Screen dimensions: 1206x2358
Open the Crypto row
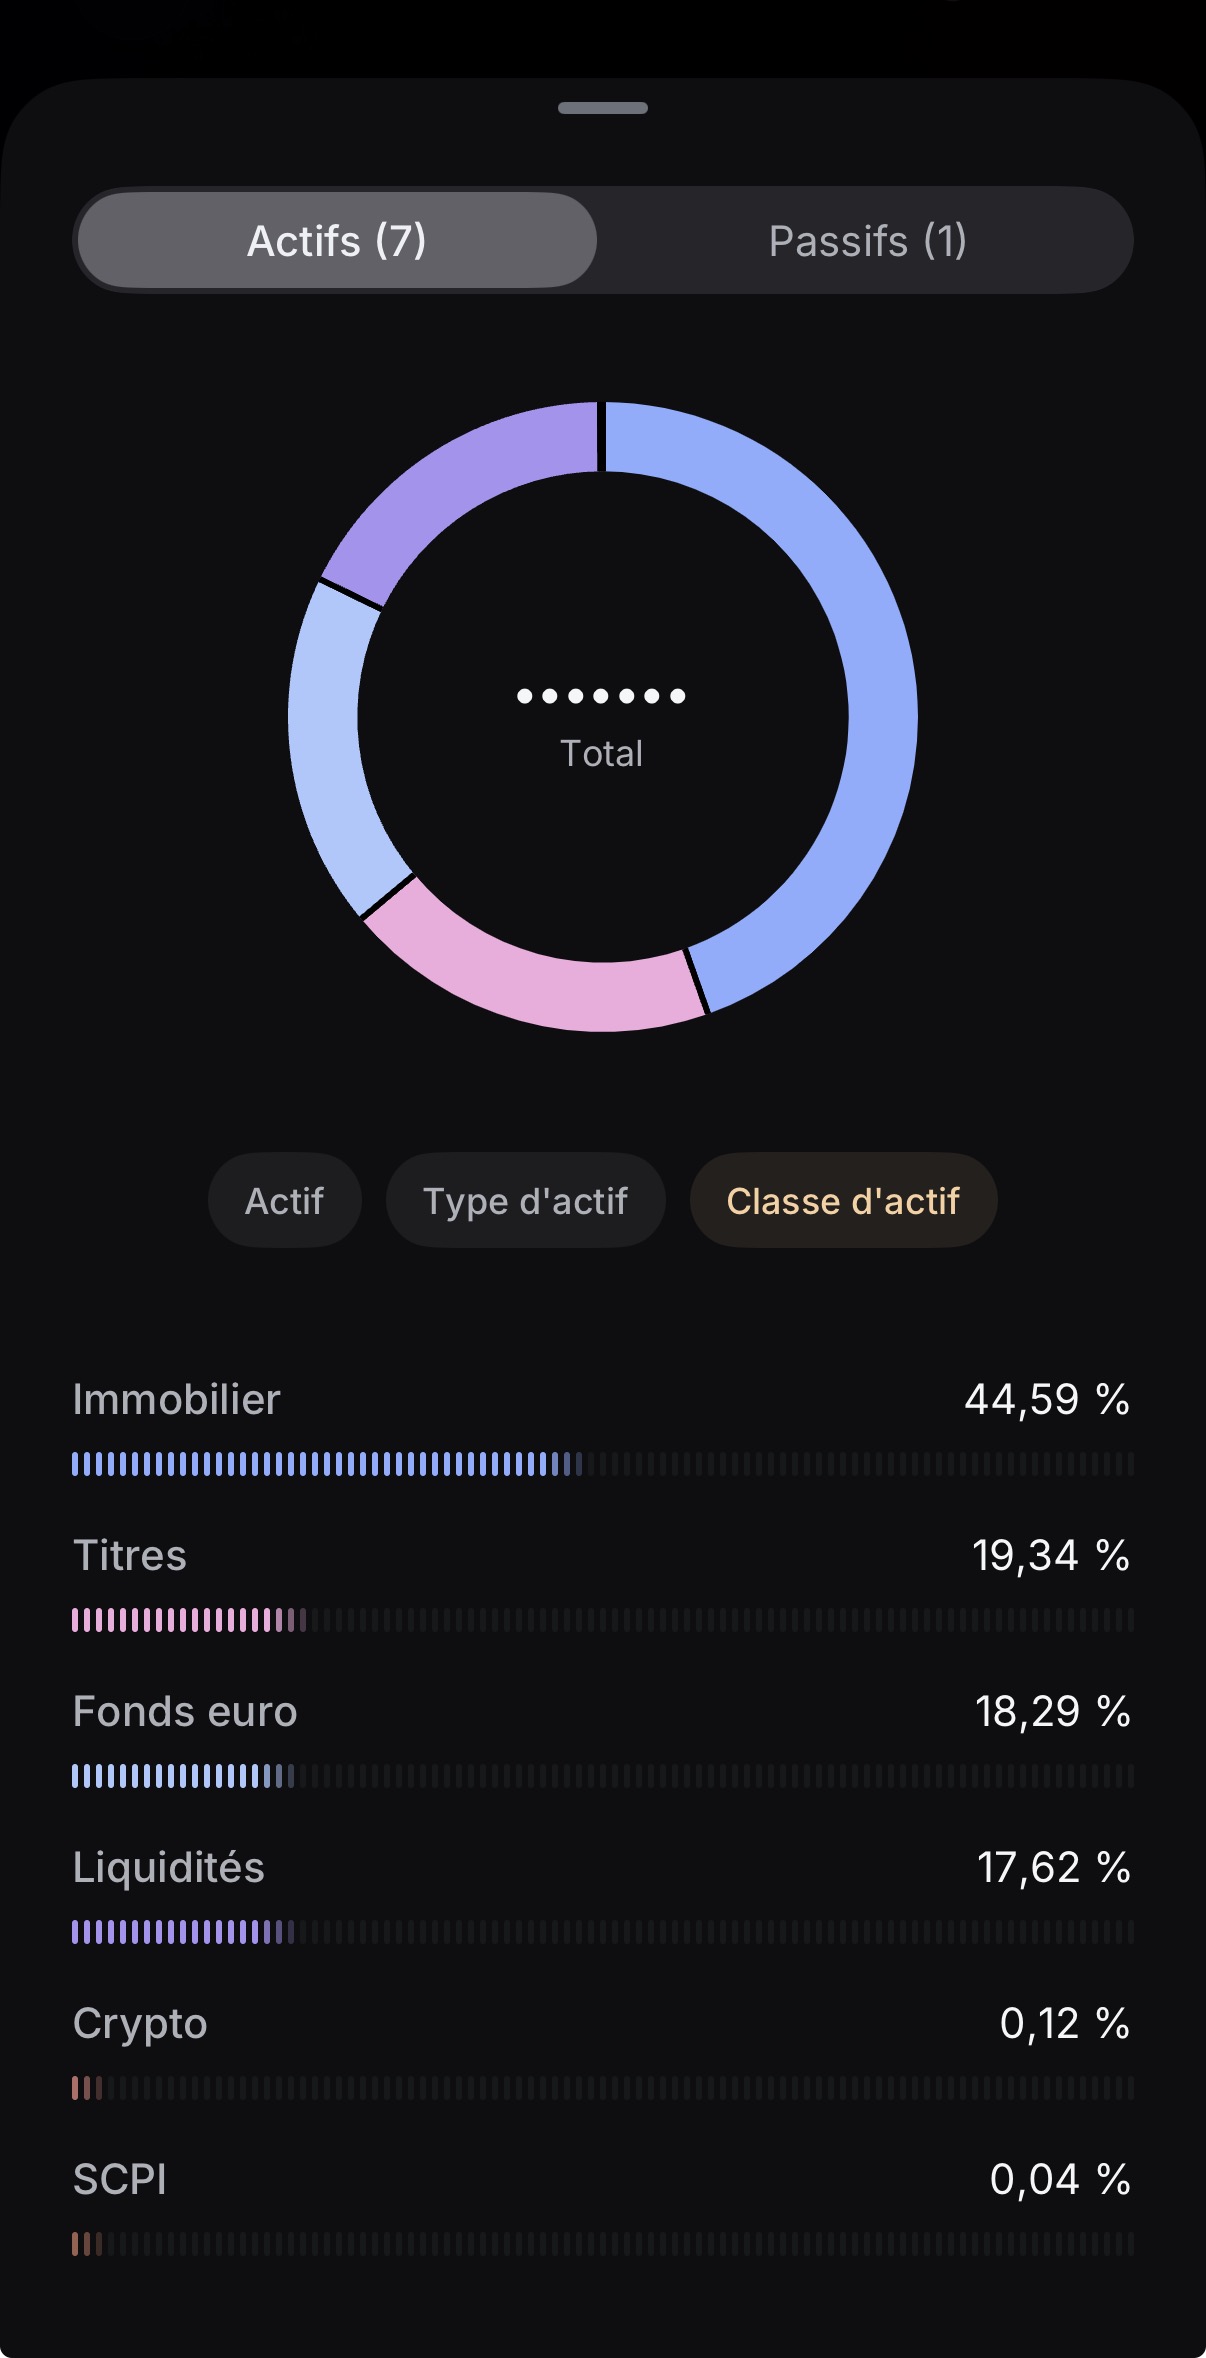pyautogui.click(x=602, y=2050)
